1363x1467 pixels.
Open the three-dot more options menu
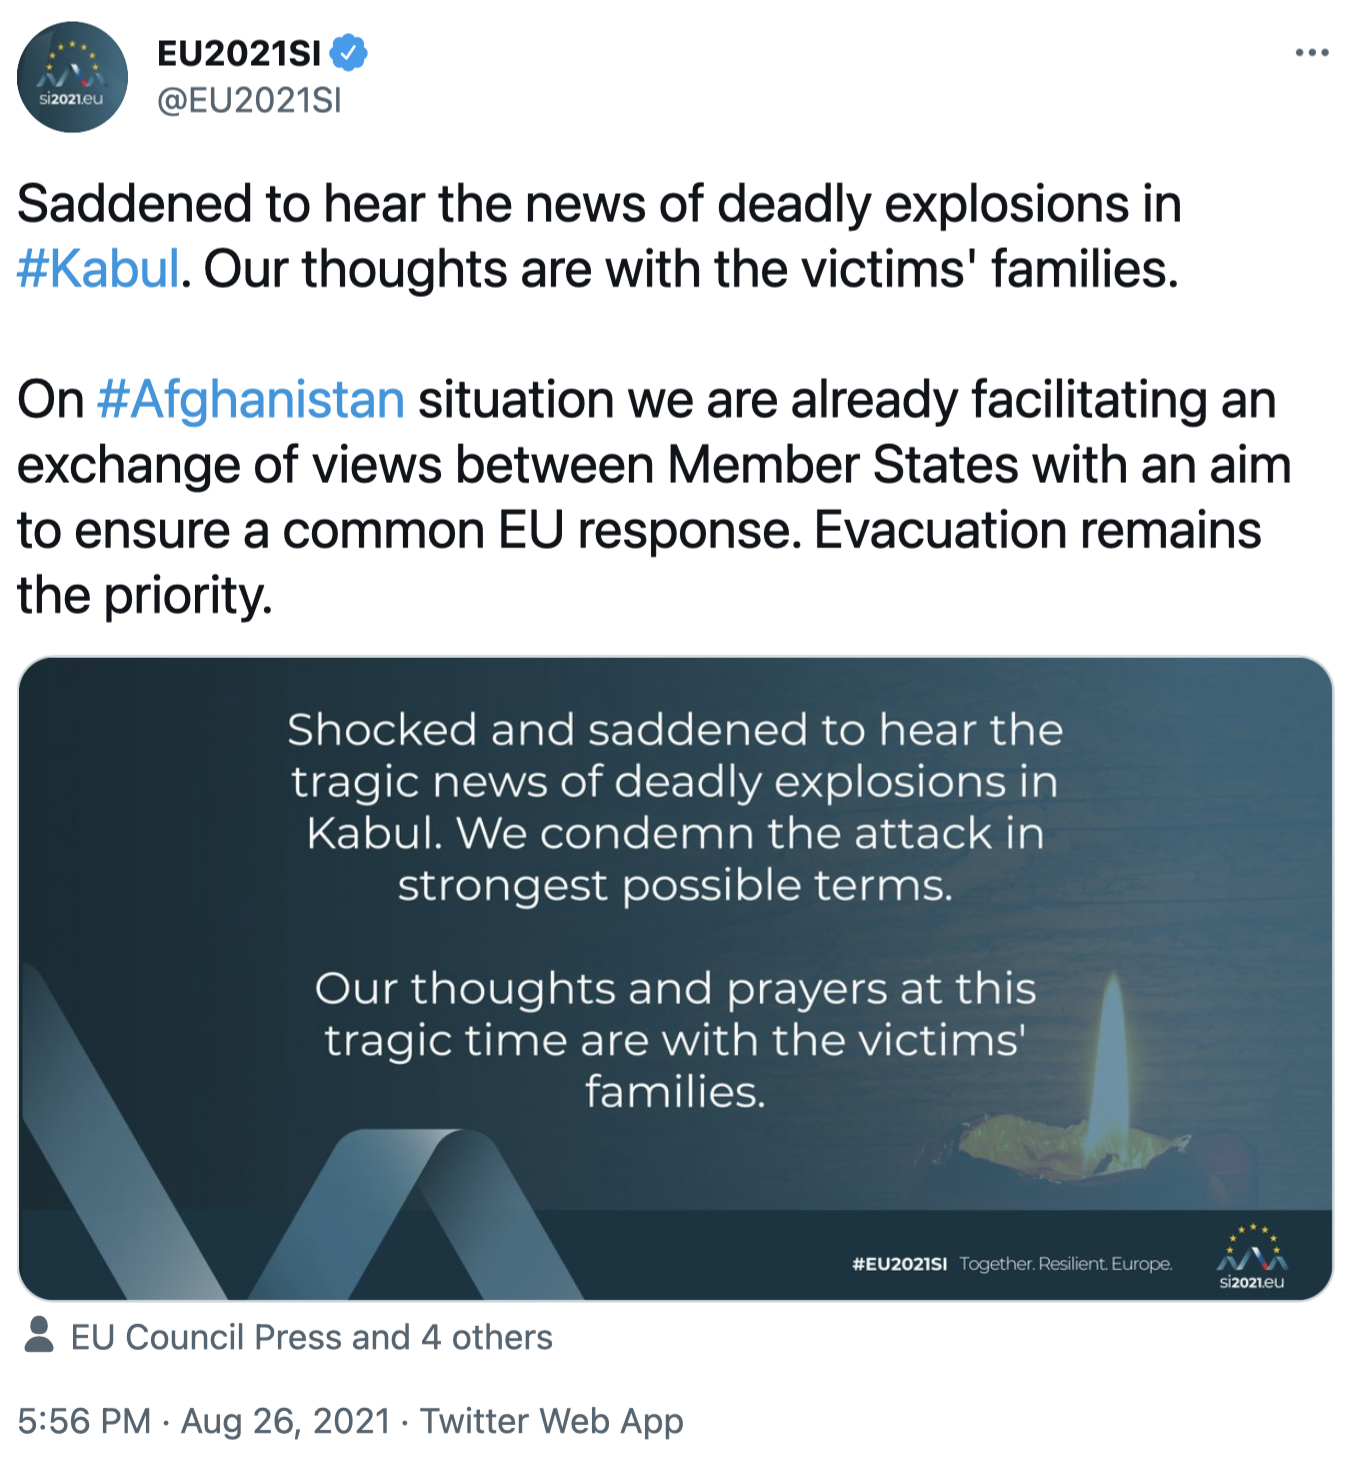click(1311, 52)
